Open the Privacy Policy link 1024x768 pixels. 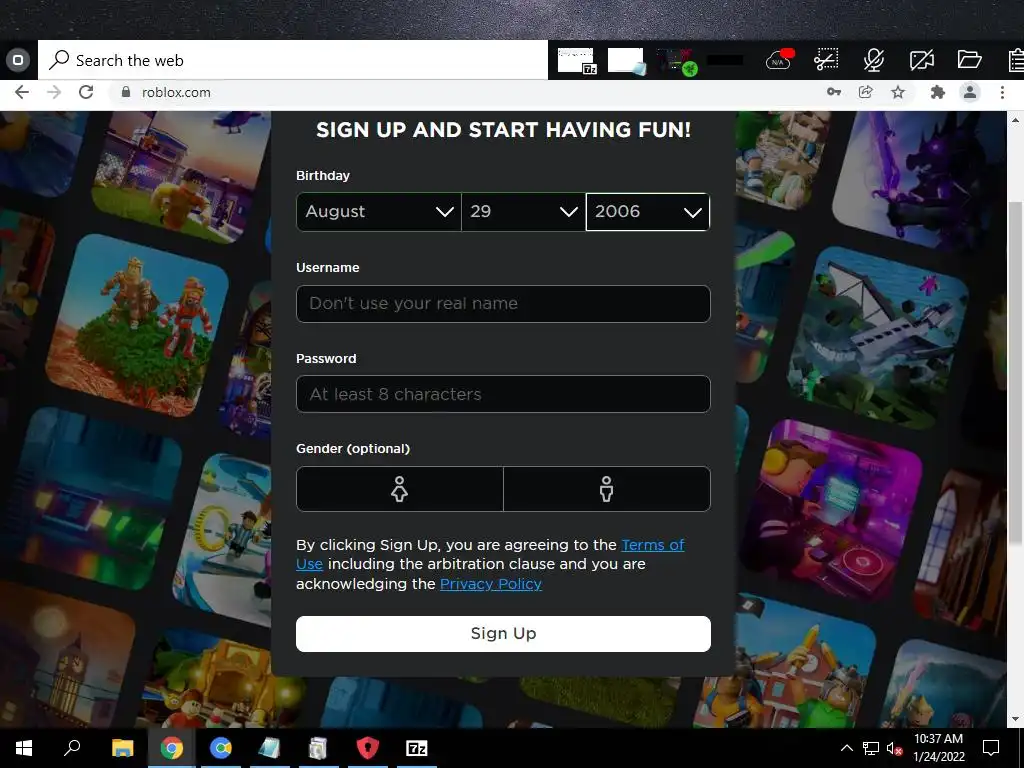point(490,584)
